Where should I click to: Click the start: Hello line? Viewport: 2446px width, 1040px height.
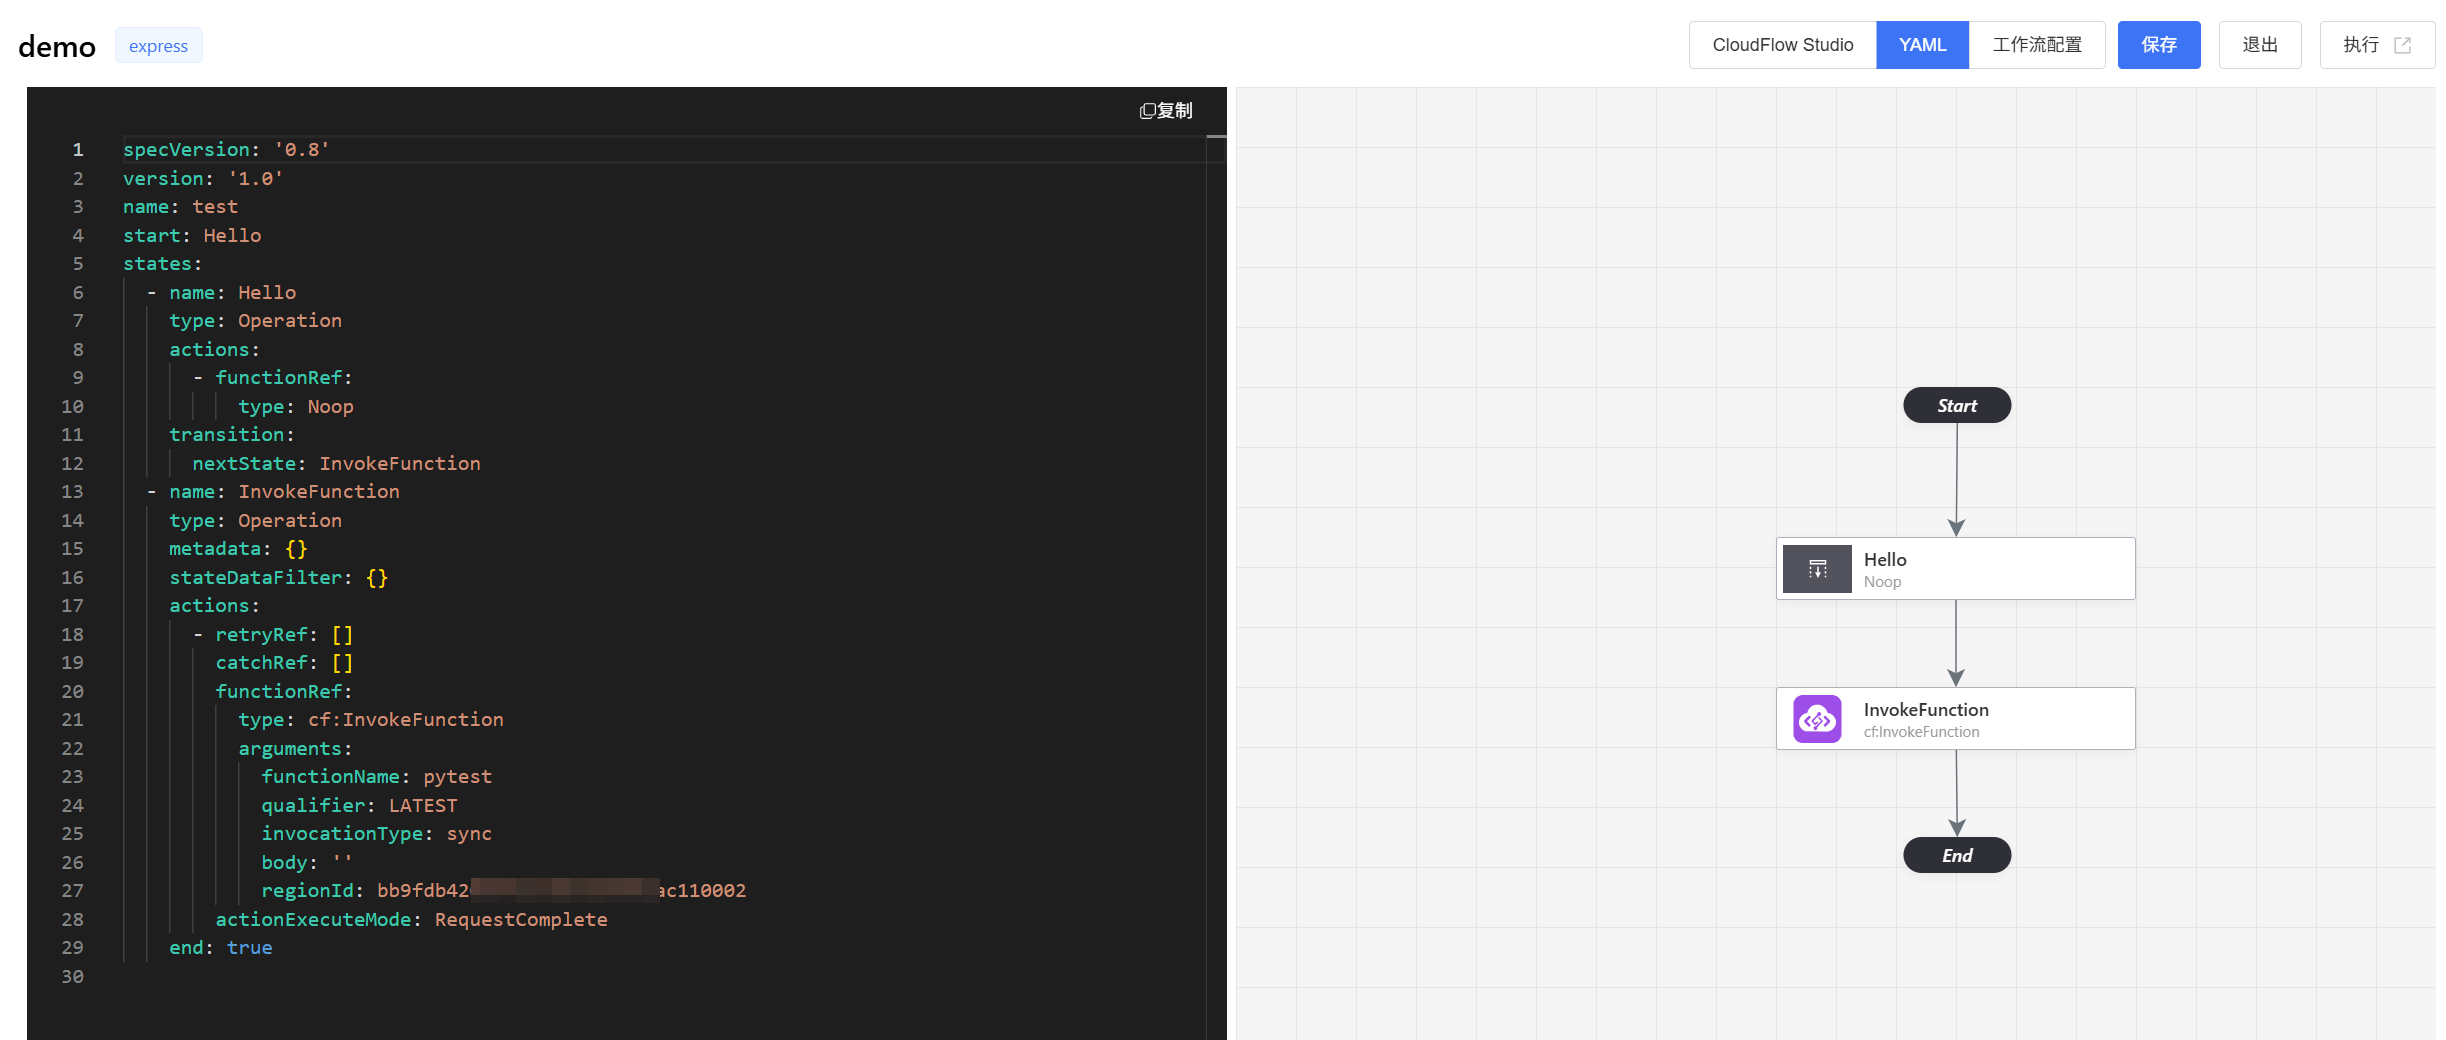(192, 235)
